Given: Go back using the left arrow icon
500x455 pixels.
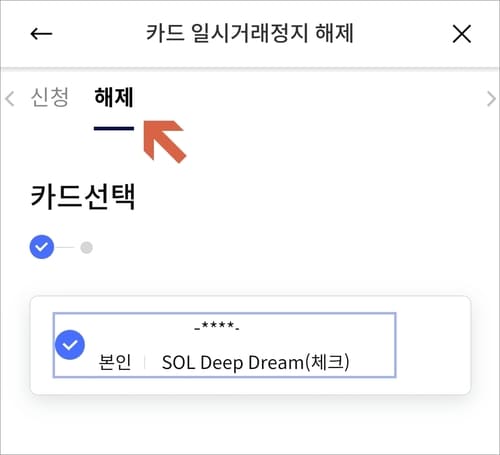Looking at the screenshot, I should coord(41,34).
